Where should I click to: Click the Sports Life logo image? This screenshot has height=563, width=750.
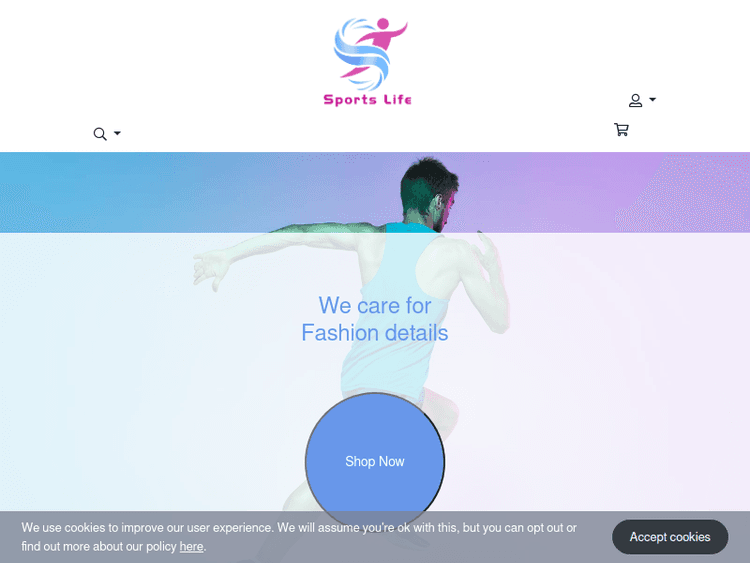(367, 62)
